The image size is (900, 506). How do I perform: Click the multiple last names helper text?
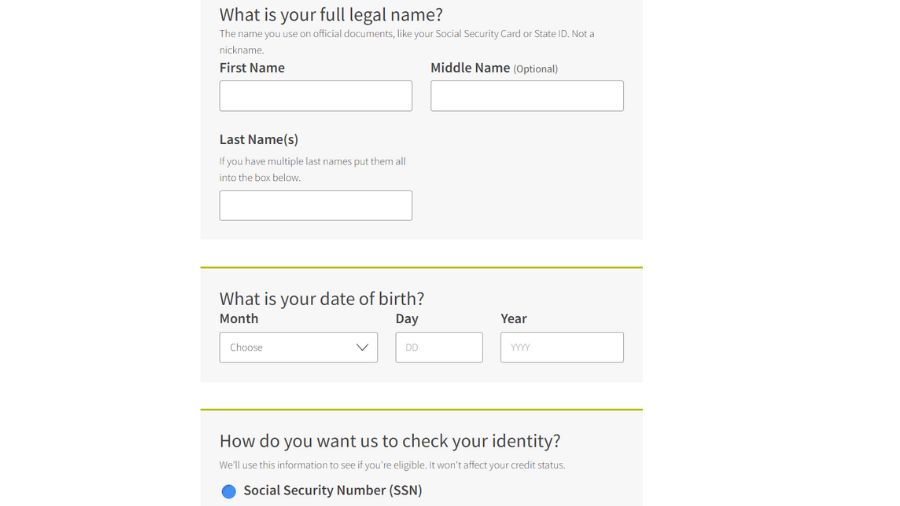(x=312, y=169)
